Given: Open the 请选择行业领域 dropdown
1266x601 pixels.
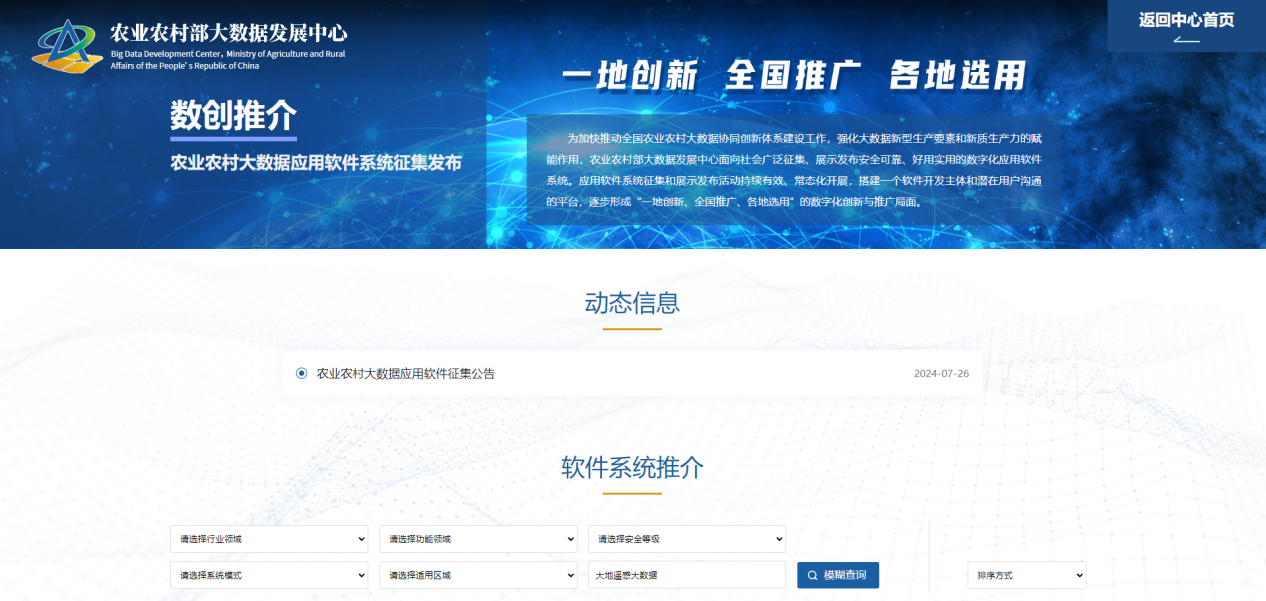Looking at the screenshot, I should click(268, 538).
